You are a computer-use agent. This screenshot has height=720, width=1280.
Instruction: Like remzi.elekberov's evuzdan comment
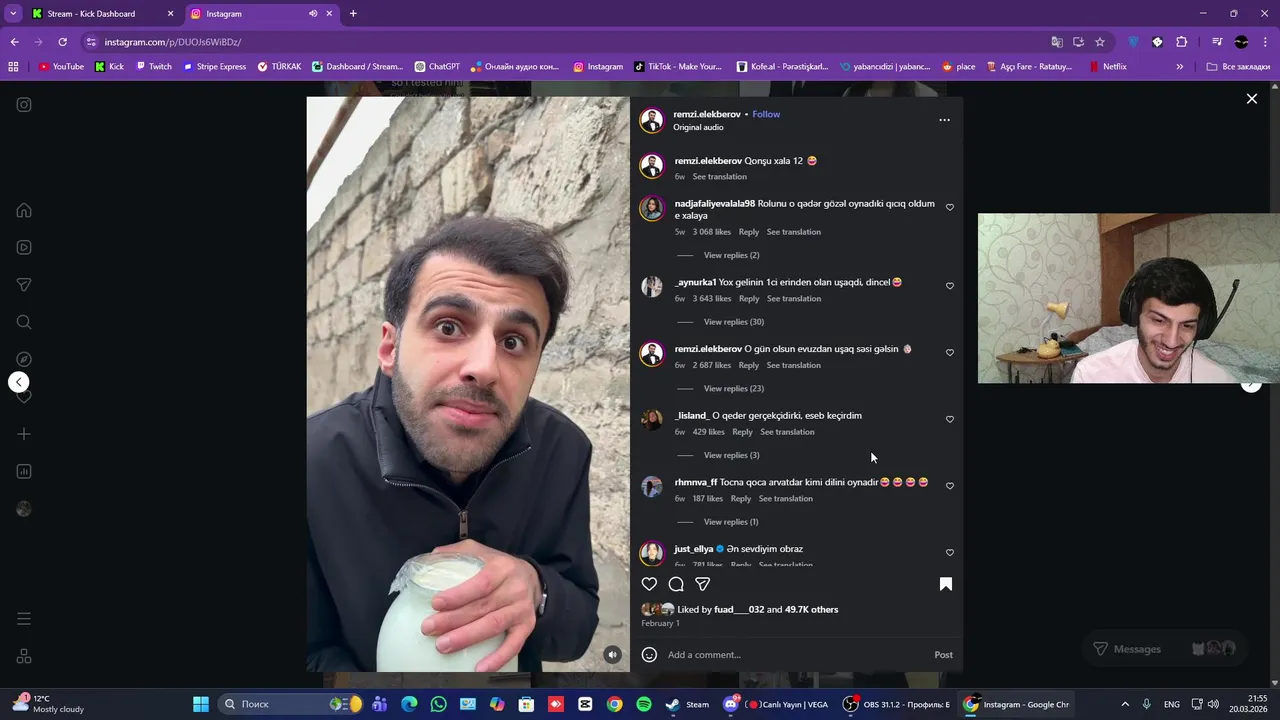click(x=950, y=353)
